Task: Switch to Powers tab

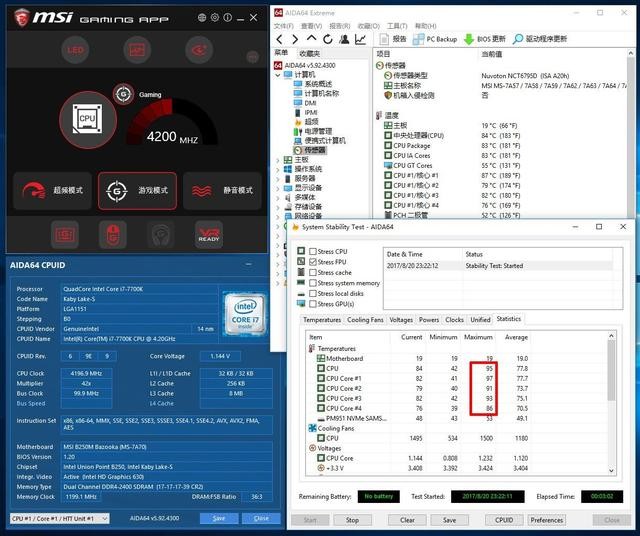Action: [x=429, y=320]
